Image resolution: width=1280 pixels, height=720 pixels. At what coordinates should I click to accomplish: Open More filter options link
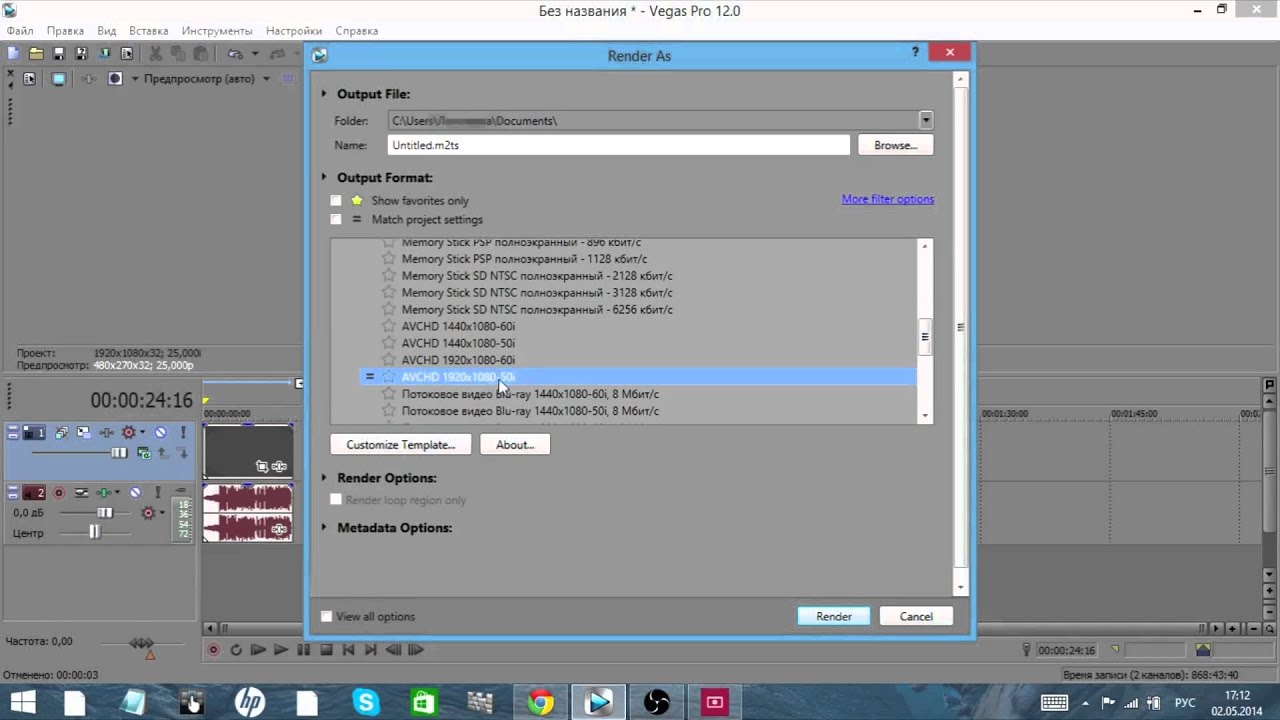click(x=888, y=199)
